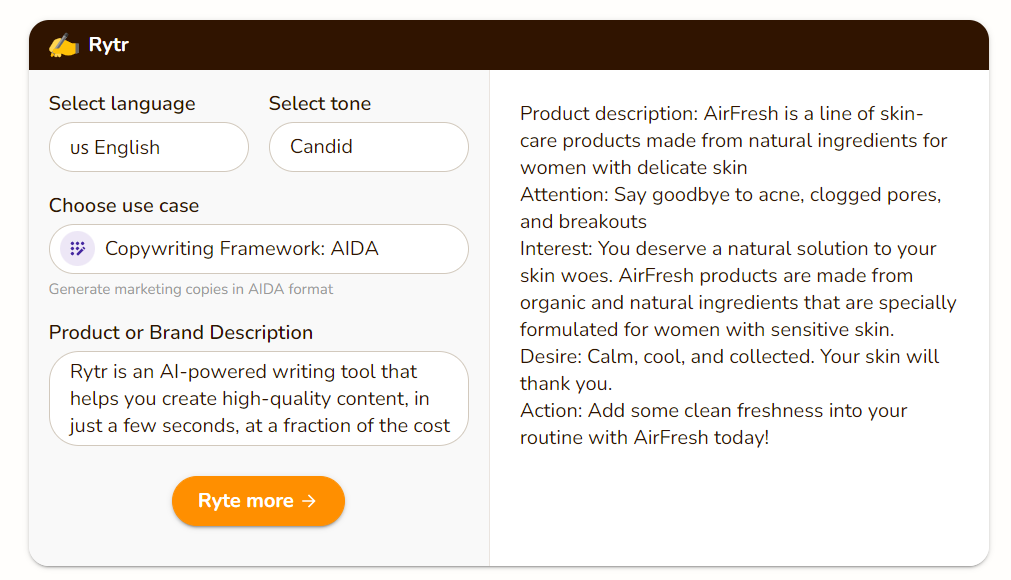
Task: Click the Desire line in generated output
Action: (x=729, y=370)
